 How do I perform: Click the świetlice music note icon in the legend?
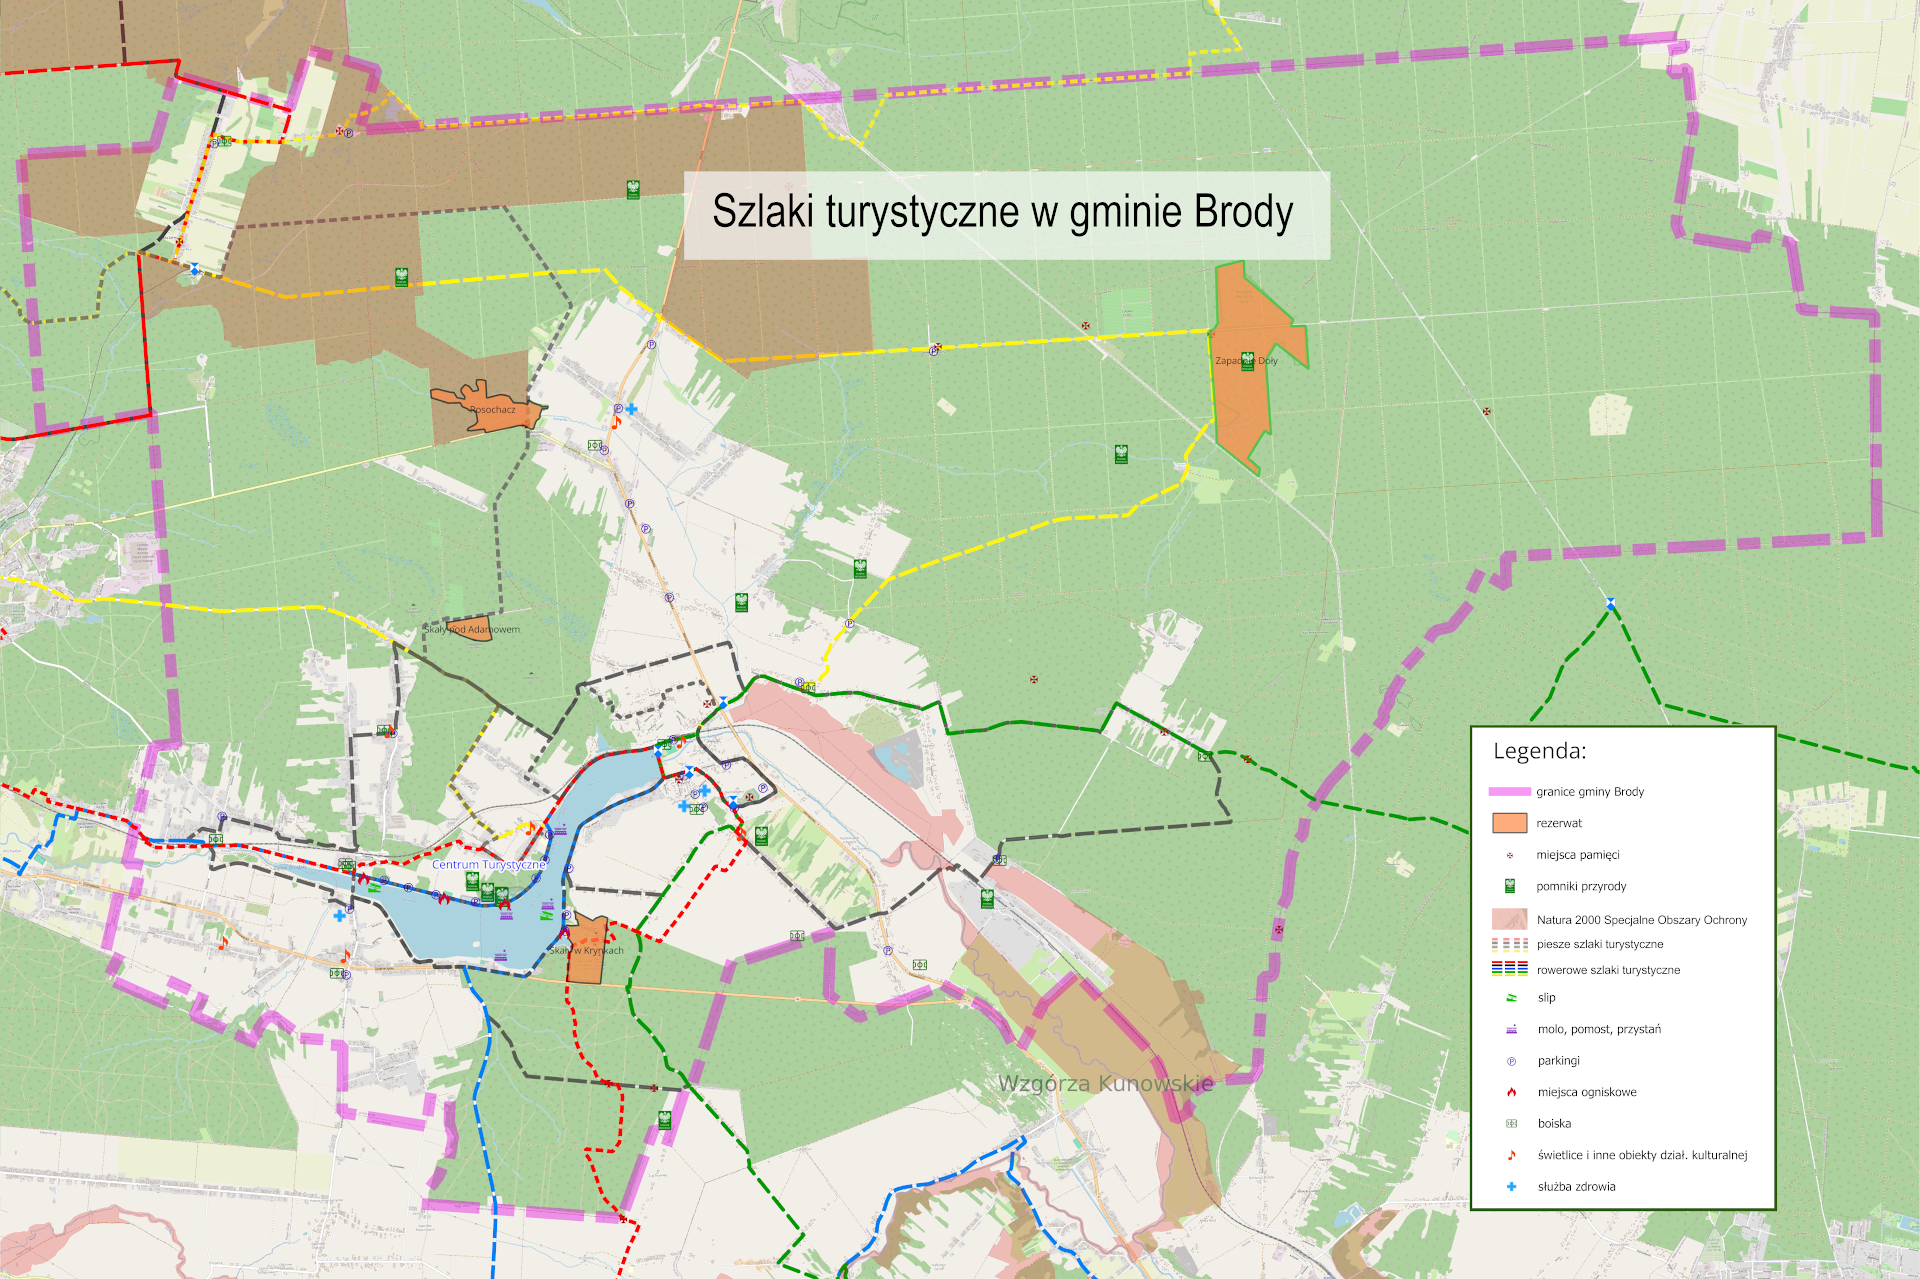(1511, 1155)
